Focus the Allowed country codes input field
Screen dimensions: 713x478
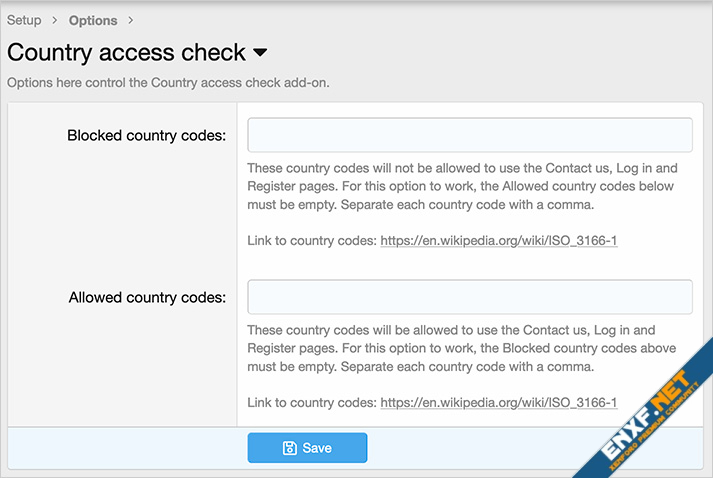pos(470,297)
